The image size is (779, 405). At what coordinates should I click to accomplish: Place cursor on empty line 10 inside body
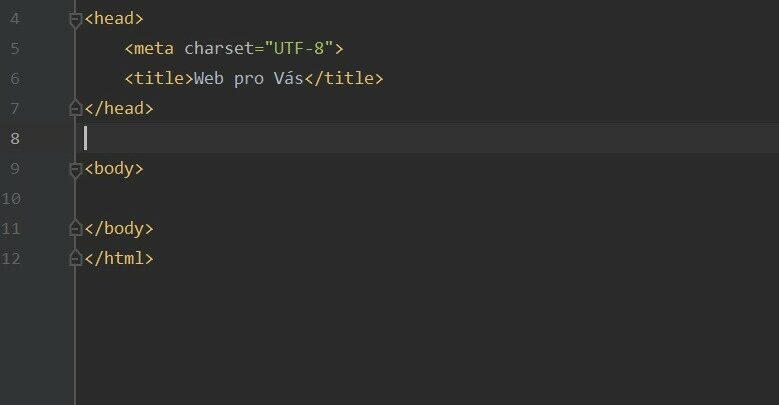pyautogui.click(x=427, y=199)
